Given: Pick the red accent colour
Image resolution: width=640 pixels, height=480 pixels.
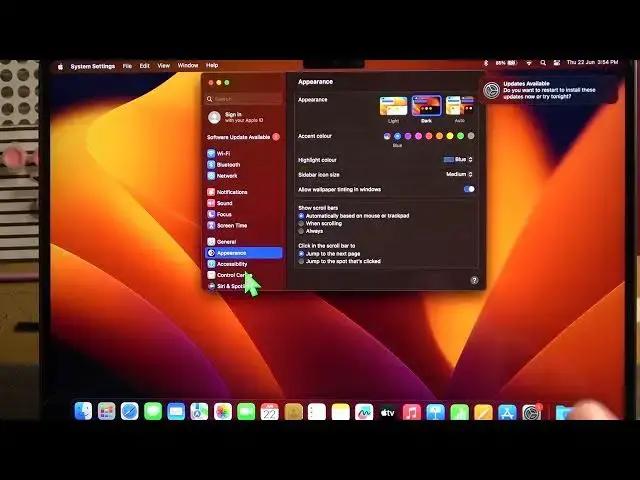Looking at the screenshot, I should (x=429, y=136).
